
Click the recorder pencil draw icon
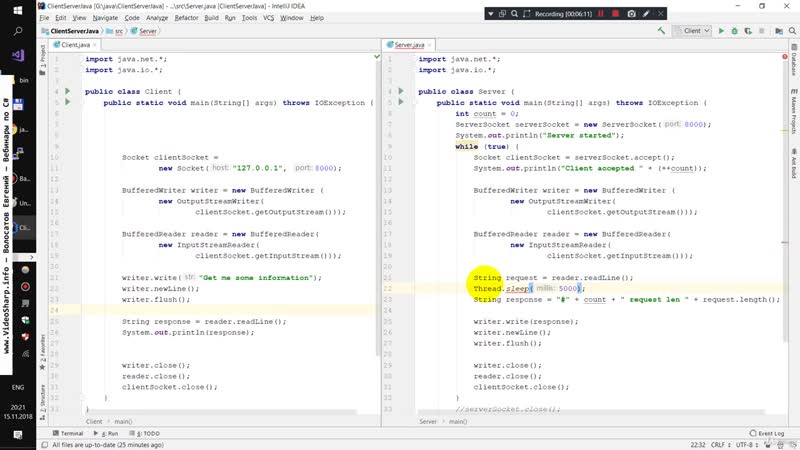point(646,14)
